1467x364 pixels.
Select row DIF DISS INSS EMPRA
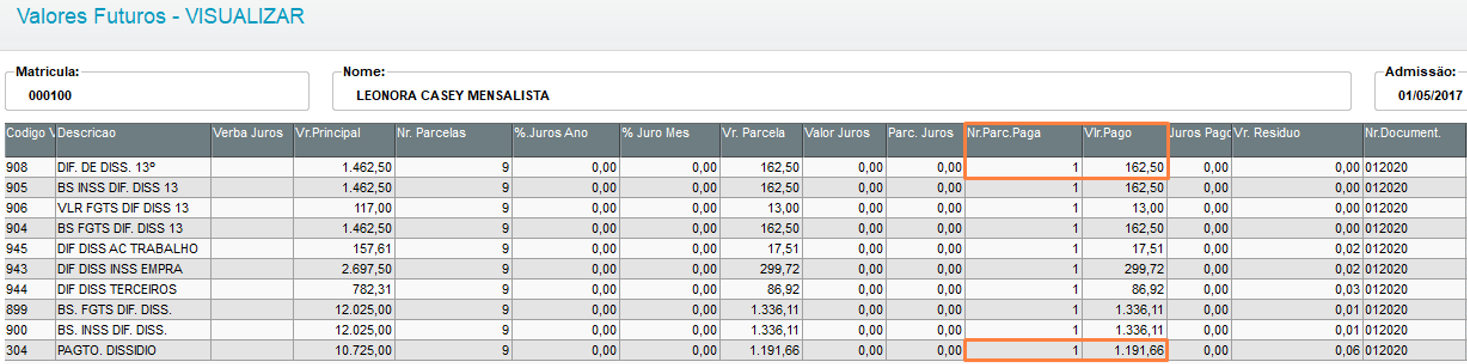coord(735,269)
